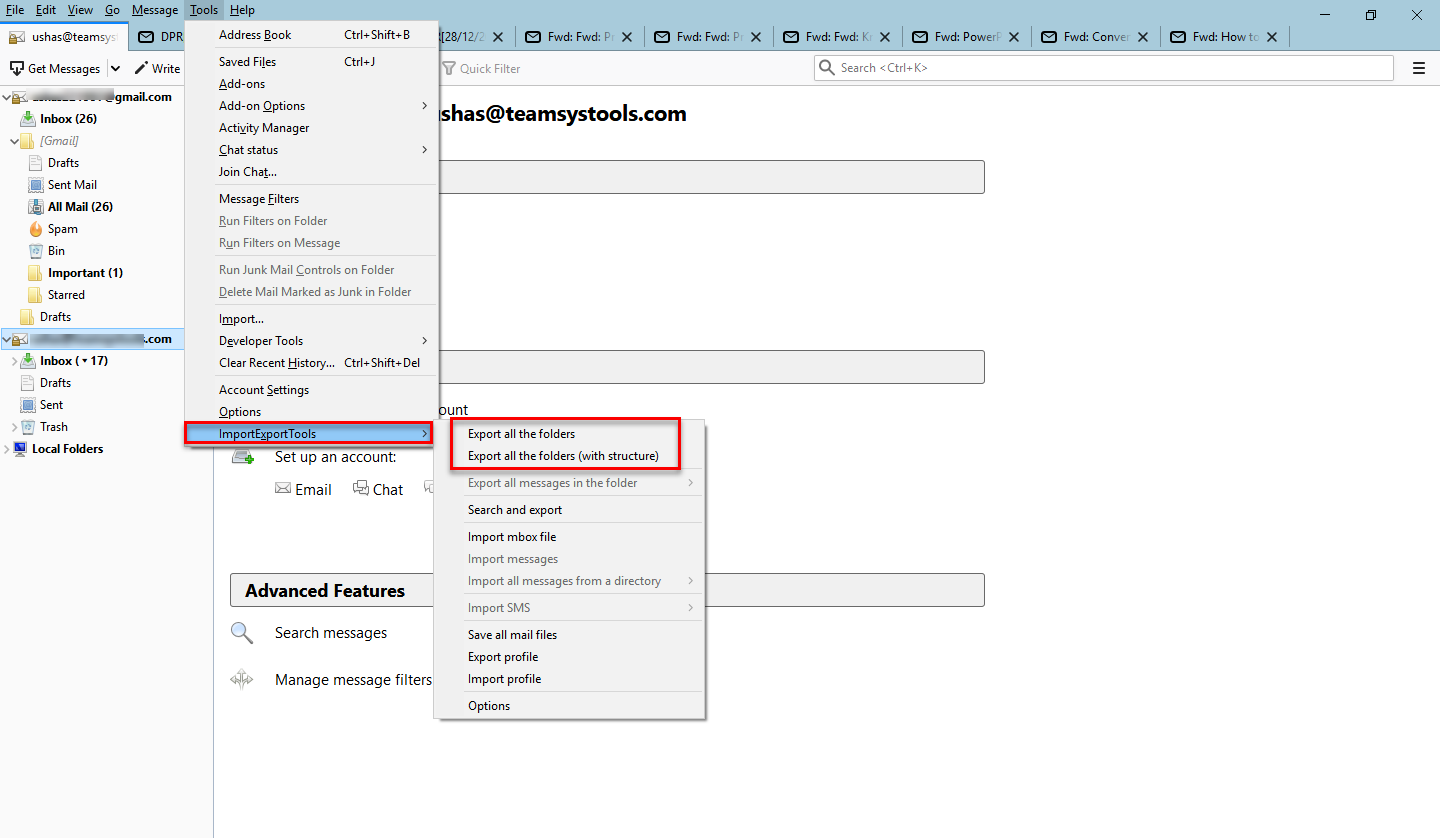This screenshot has width=1440, height=838.
Task: Click the All Mail (26) folder icon
Action: 36,207
